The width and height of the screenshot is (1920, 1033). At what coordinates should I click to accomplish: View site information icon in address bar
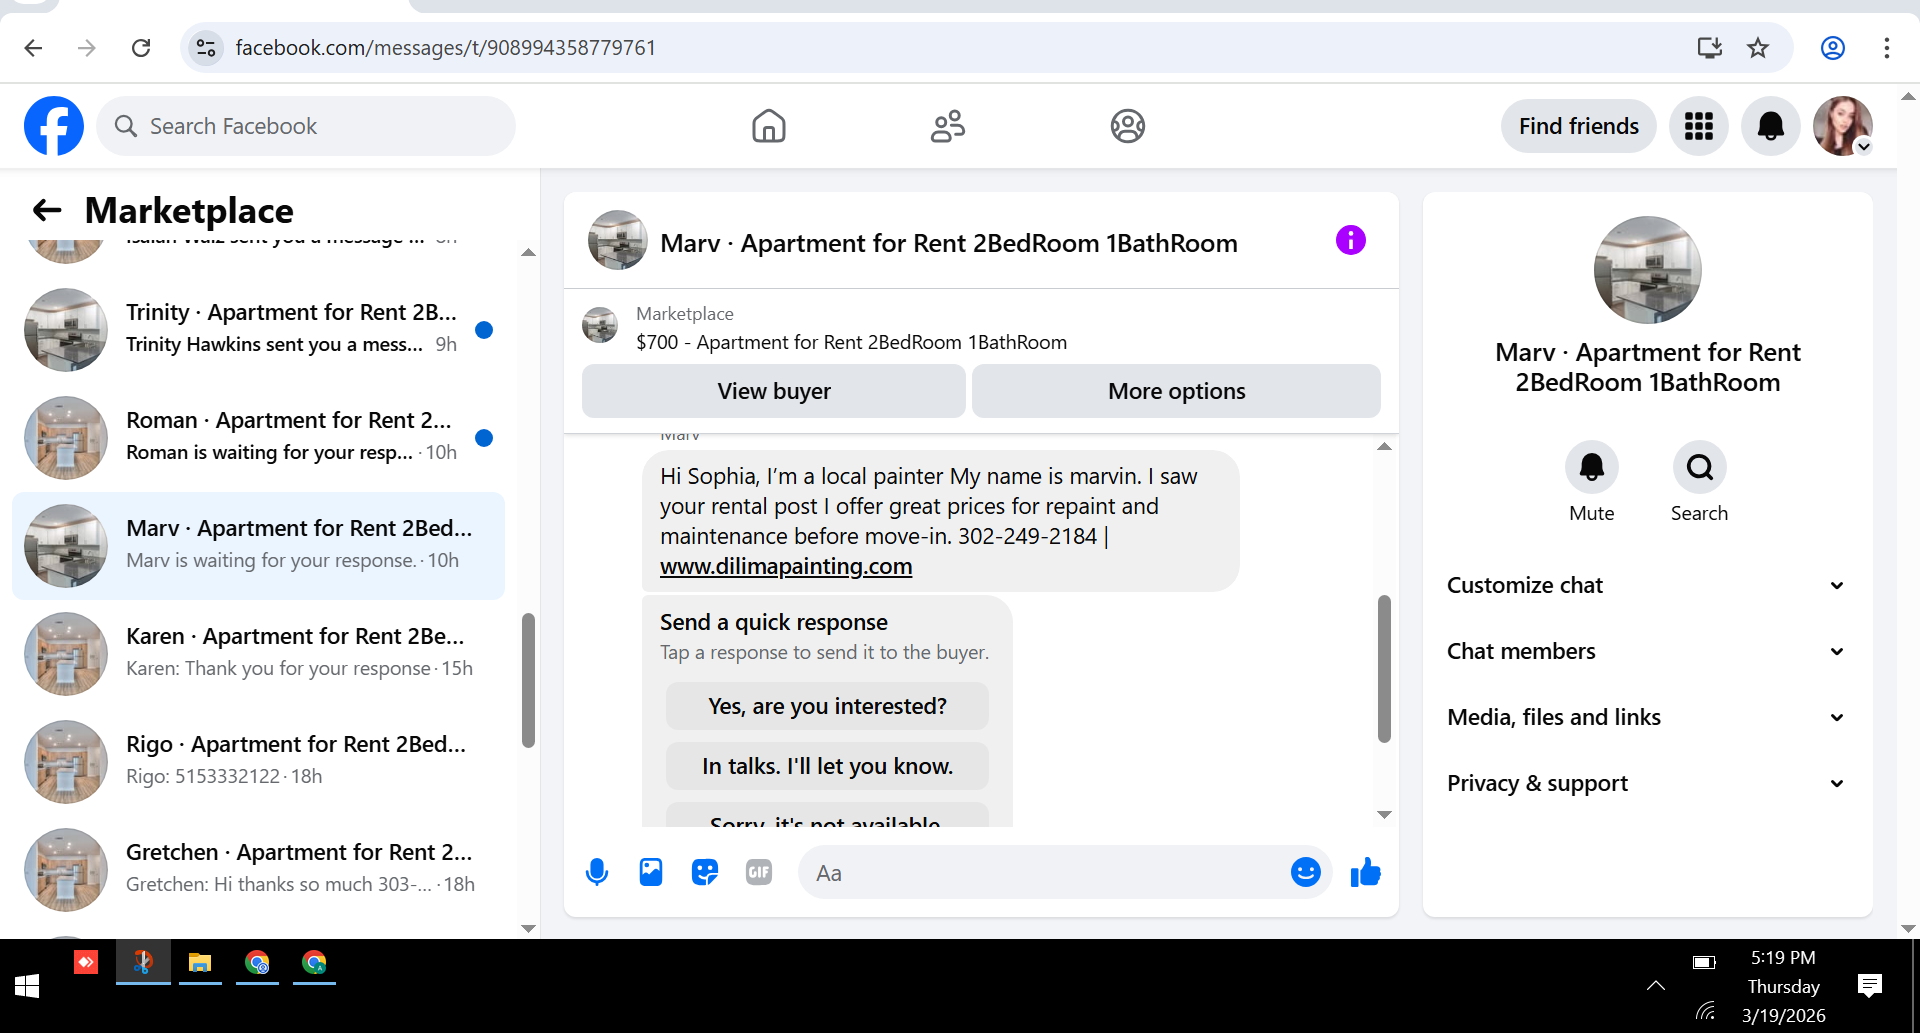coord(206,48)
